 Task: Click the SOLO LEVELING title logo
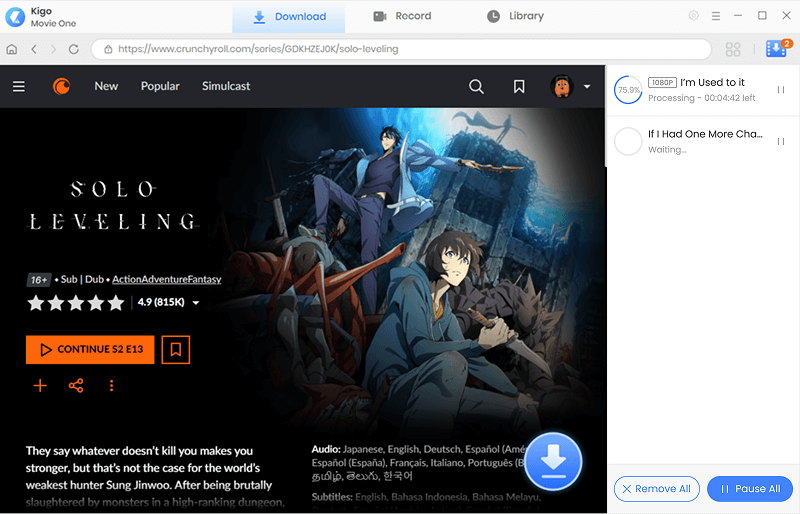[113, 205]
